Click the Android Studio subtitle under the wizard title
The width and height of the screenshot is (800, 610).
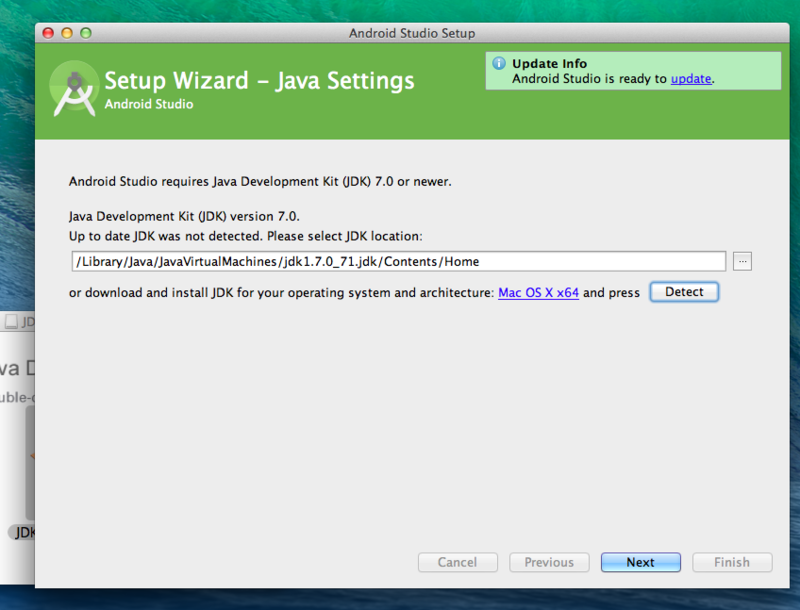coord(149,104)
